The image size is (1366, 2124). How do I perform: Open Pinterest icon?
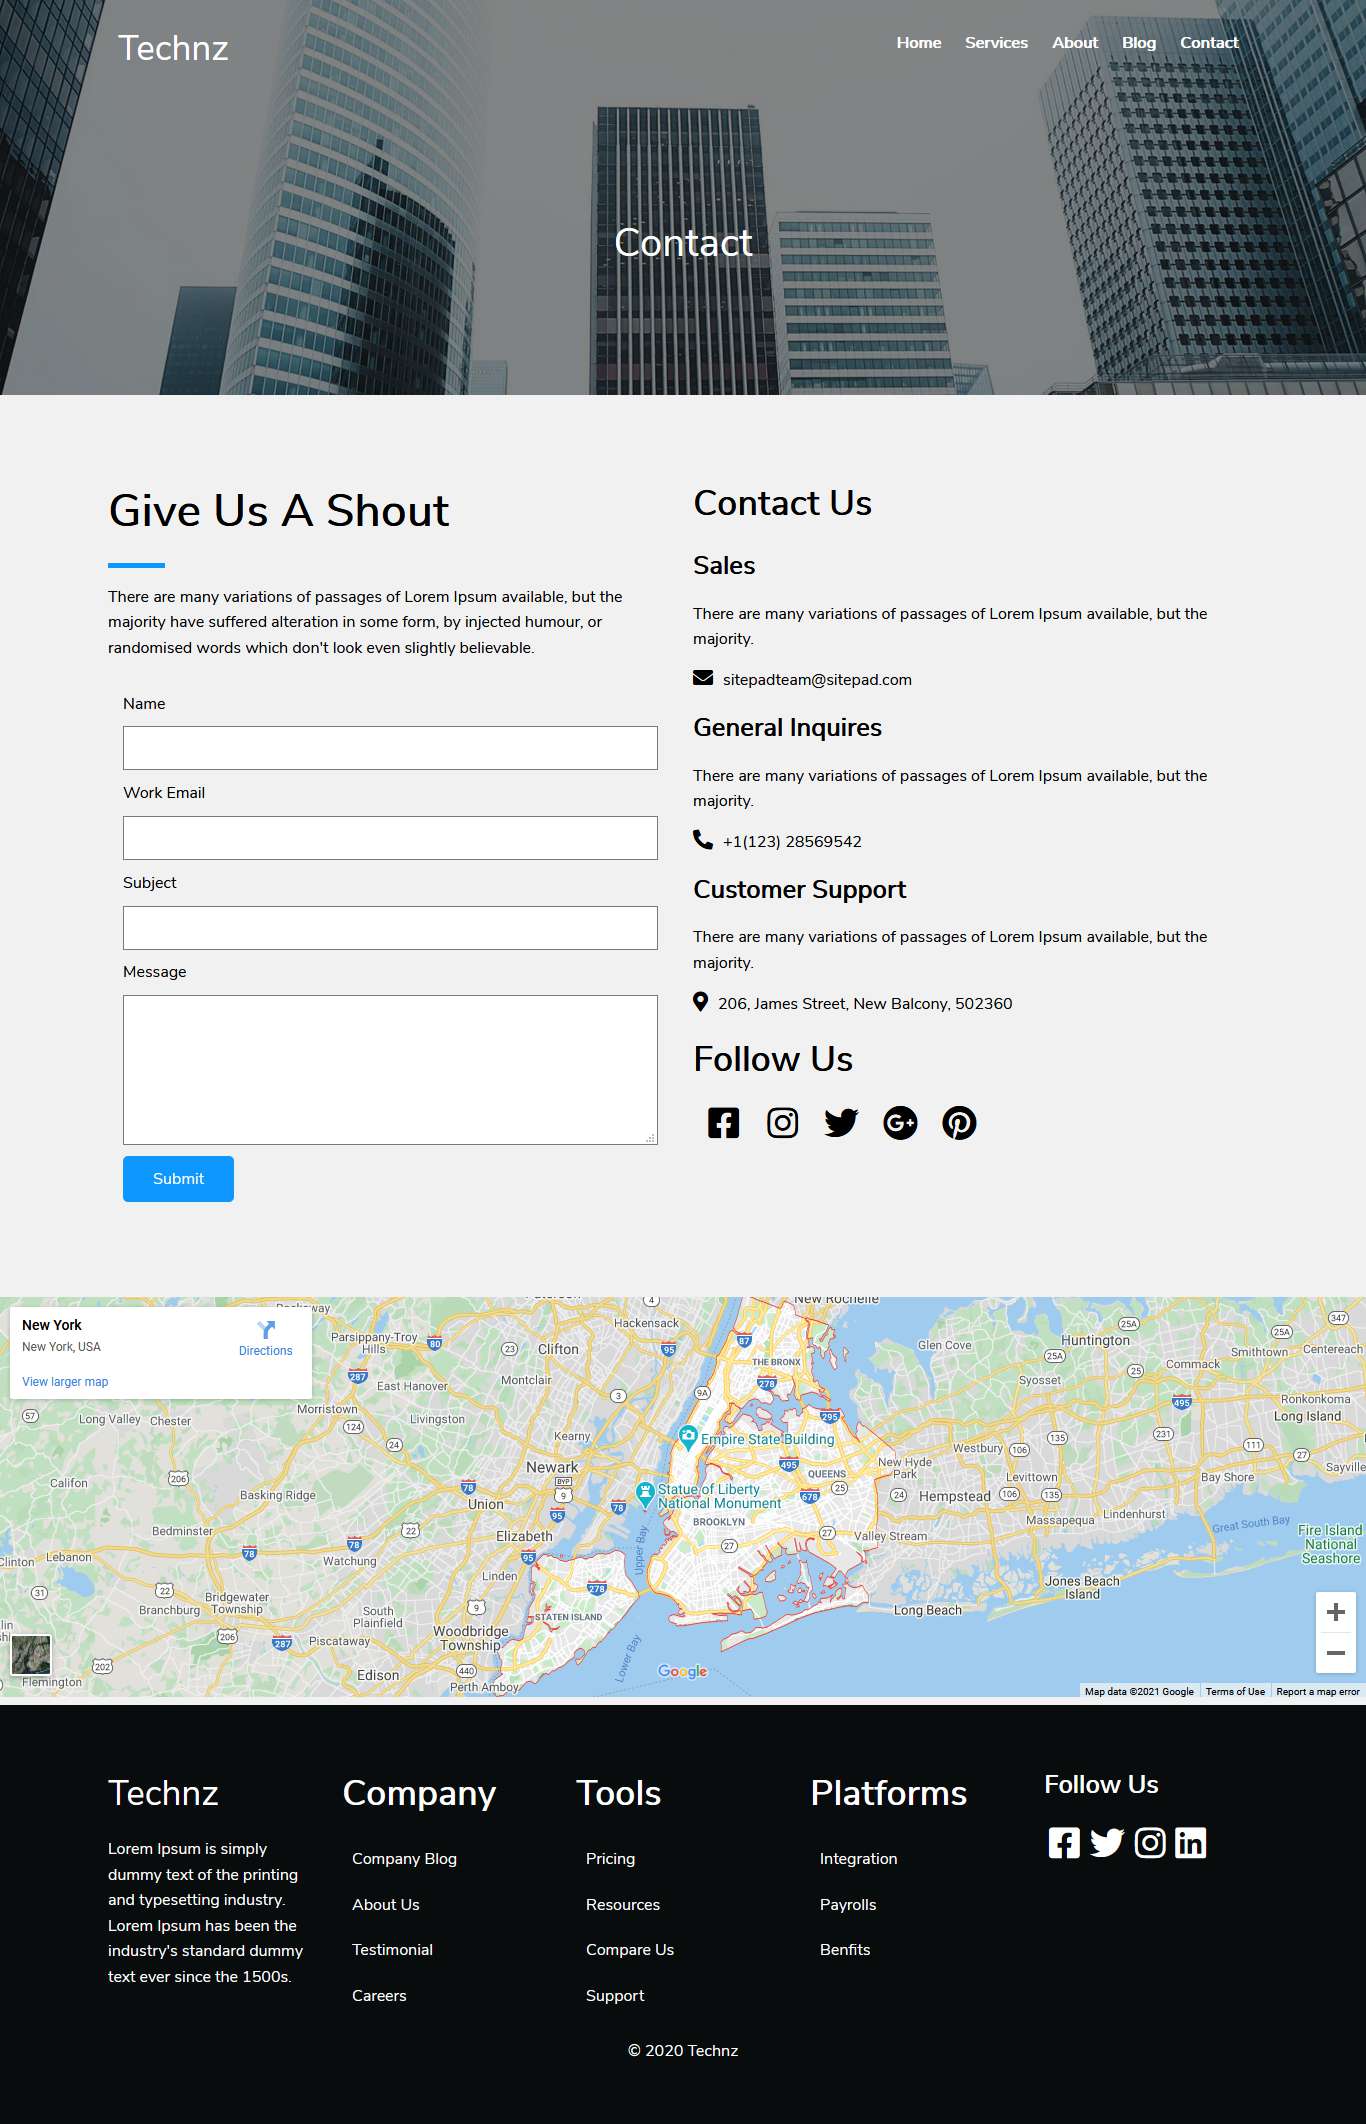coord(959,1123)
